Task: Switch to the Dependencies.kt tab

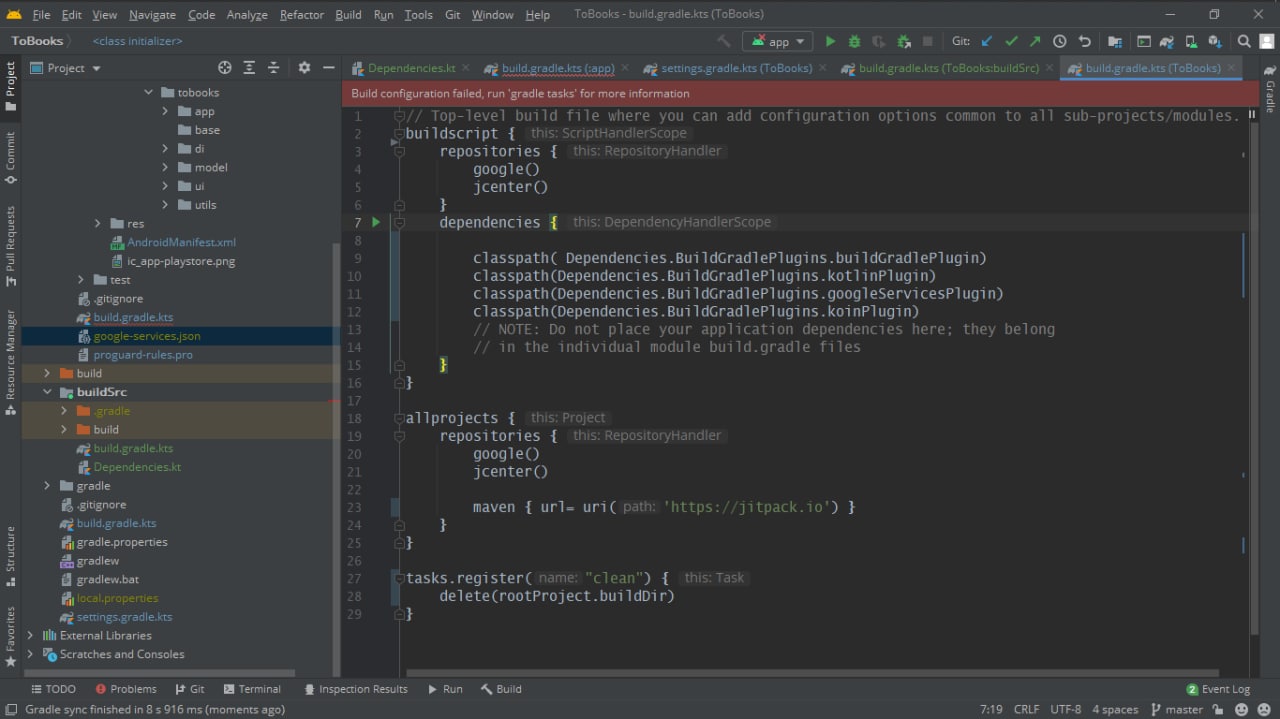Action: [x=412, y=68]
